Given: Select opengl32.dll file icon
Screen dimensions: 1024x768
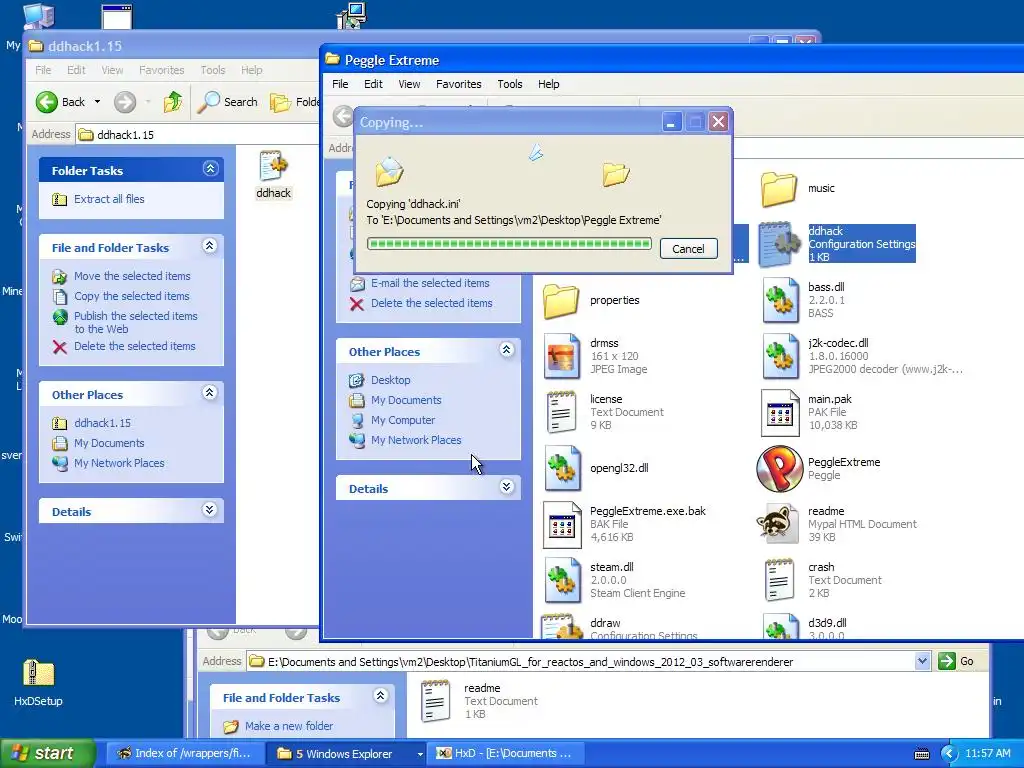Looking at the screenshot, I should pos(562,468).
